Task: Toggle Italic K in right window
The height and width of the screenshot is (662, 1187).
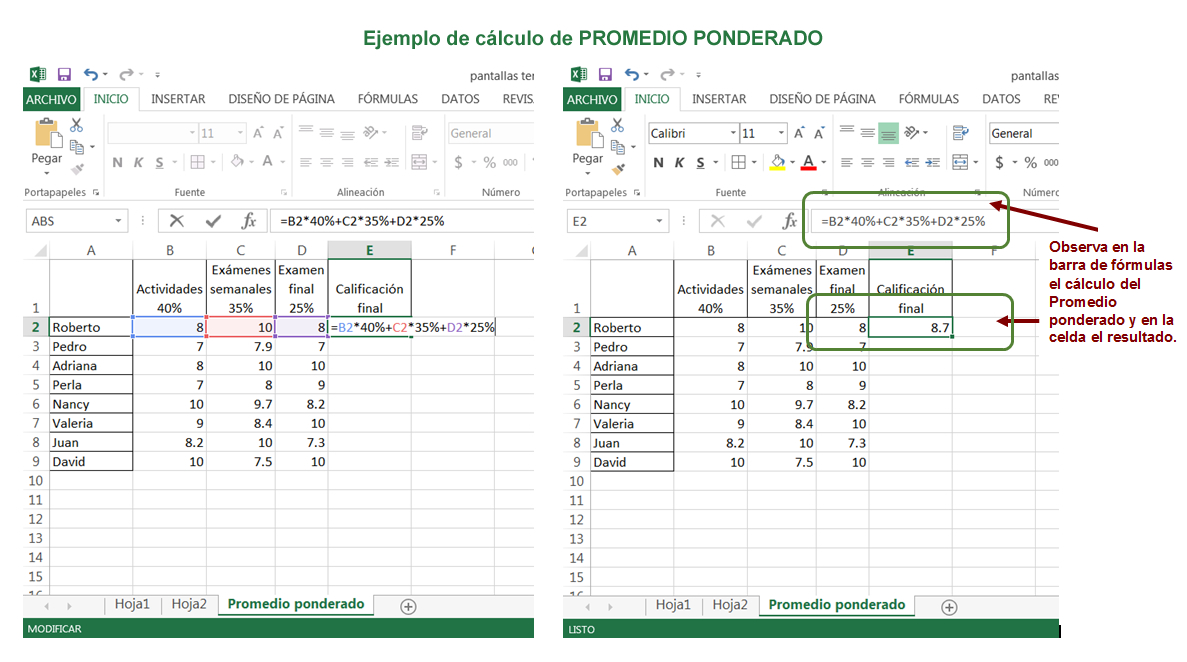Action: point(679,162)
